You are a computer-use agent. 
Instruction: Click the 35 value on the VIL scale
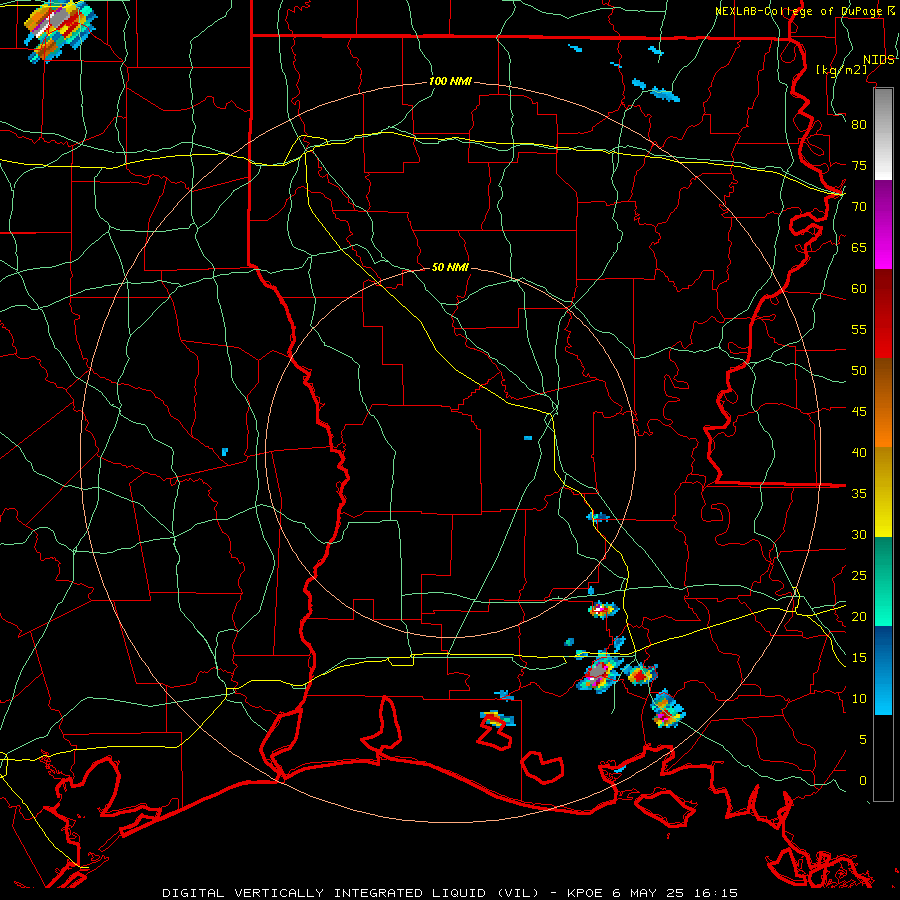pyautogui.click(x=859, y=494)
